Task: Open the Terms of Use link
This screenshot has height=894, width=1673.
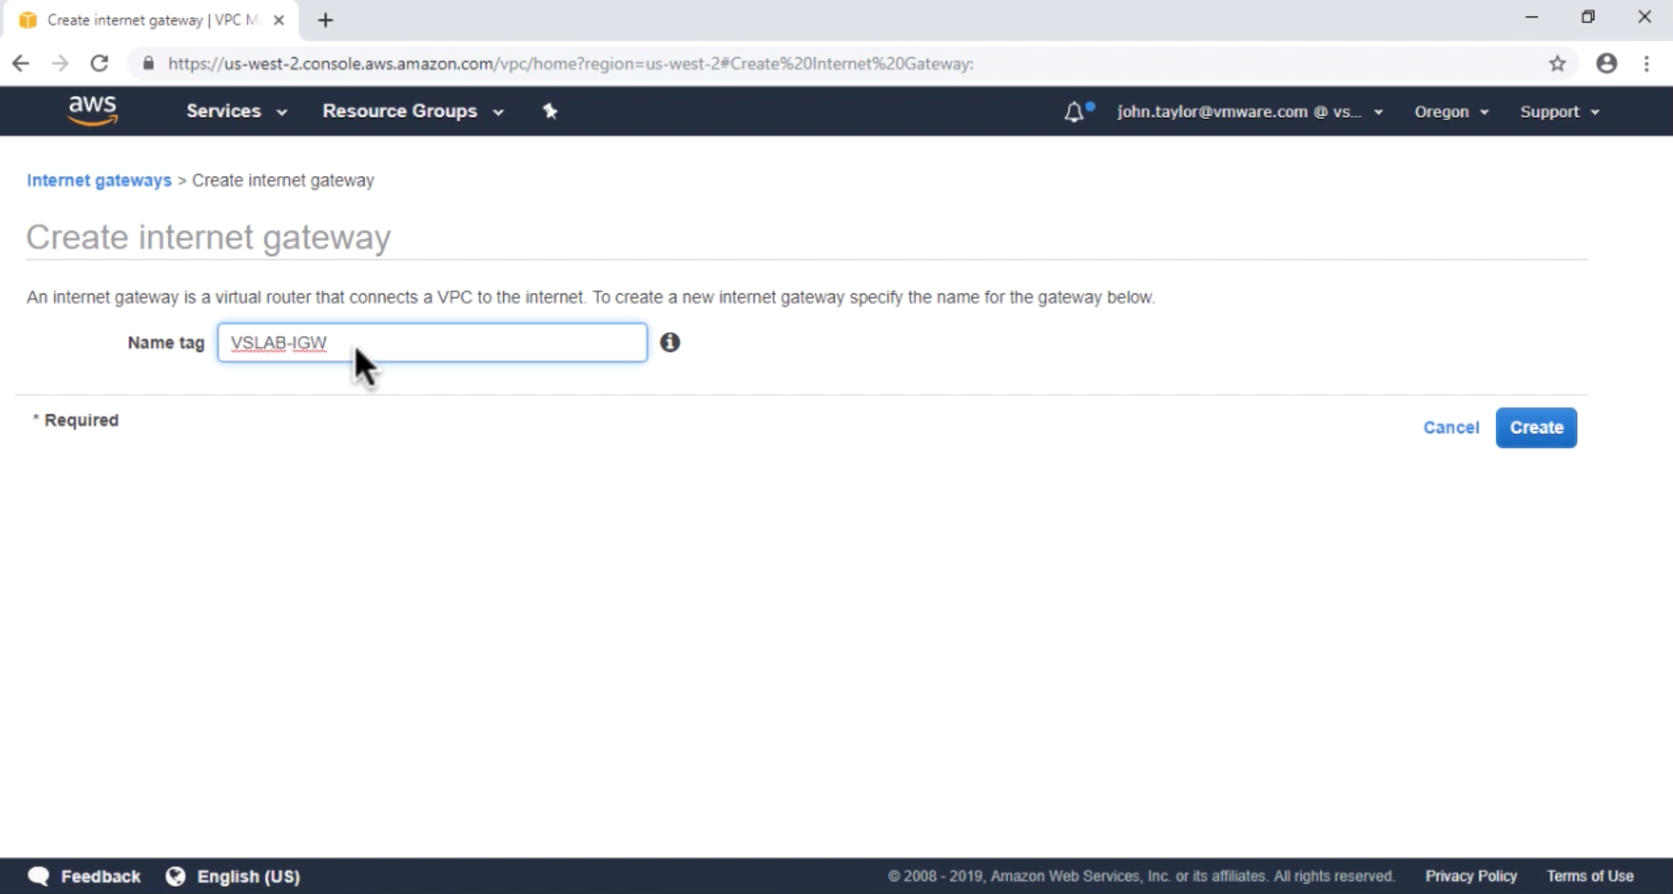Action: (x=1590, y=876)
